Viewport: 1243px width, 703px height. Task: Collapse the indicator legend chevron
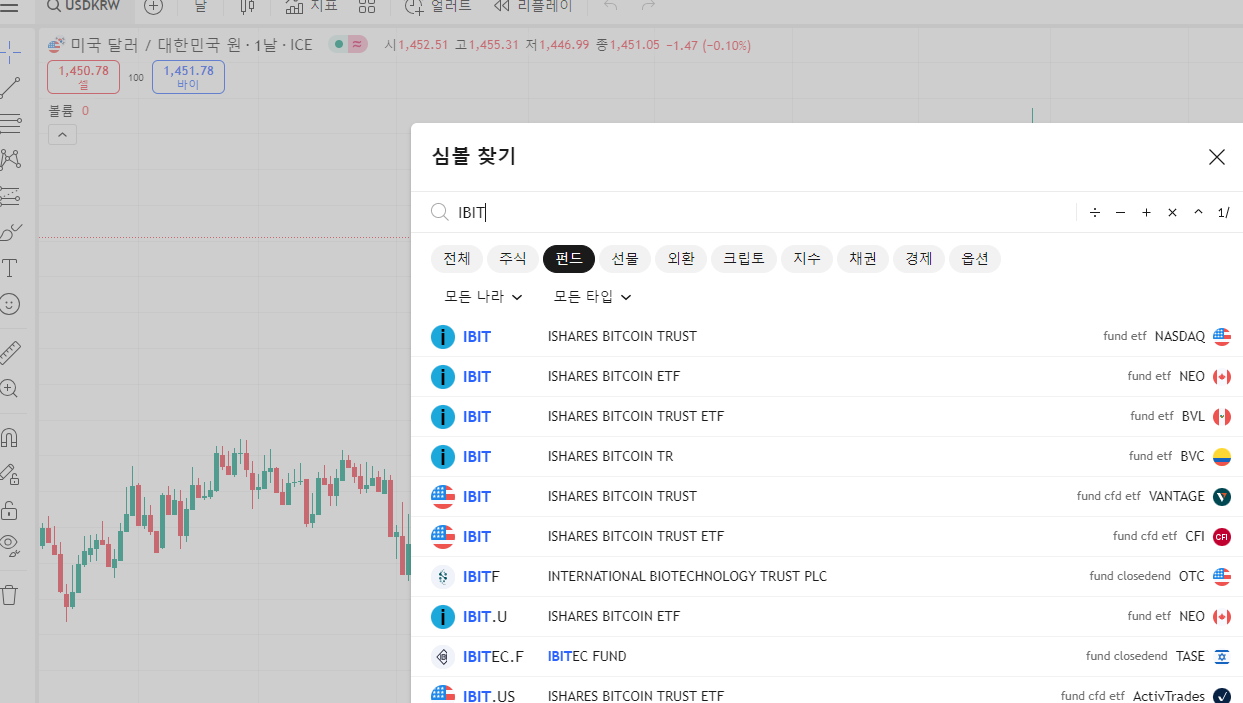[x=62, y=134]
